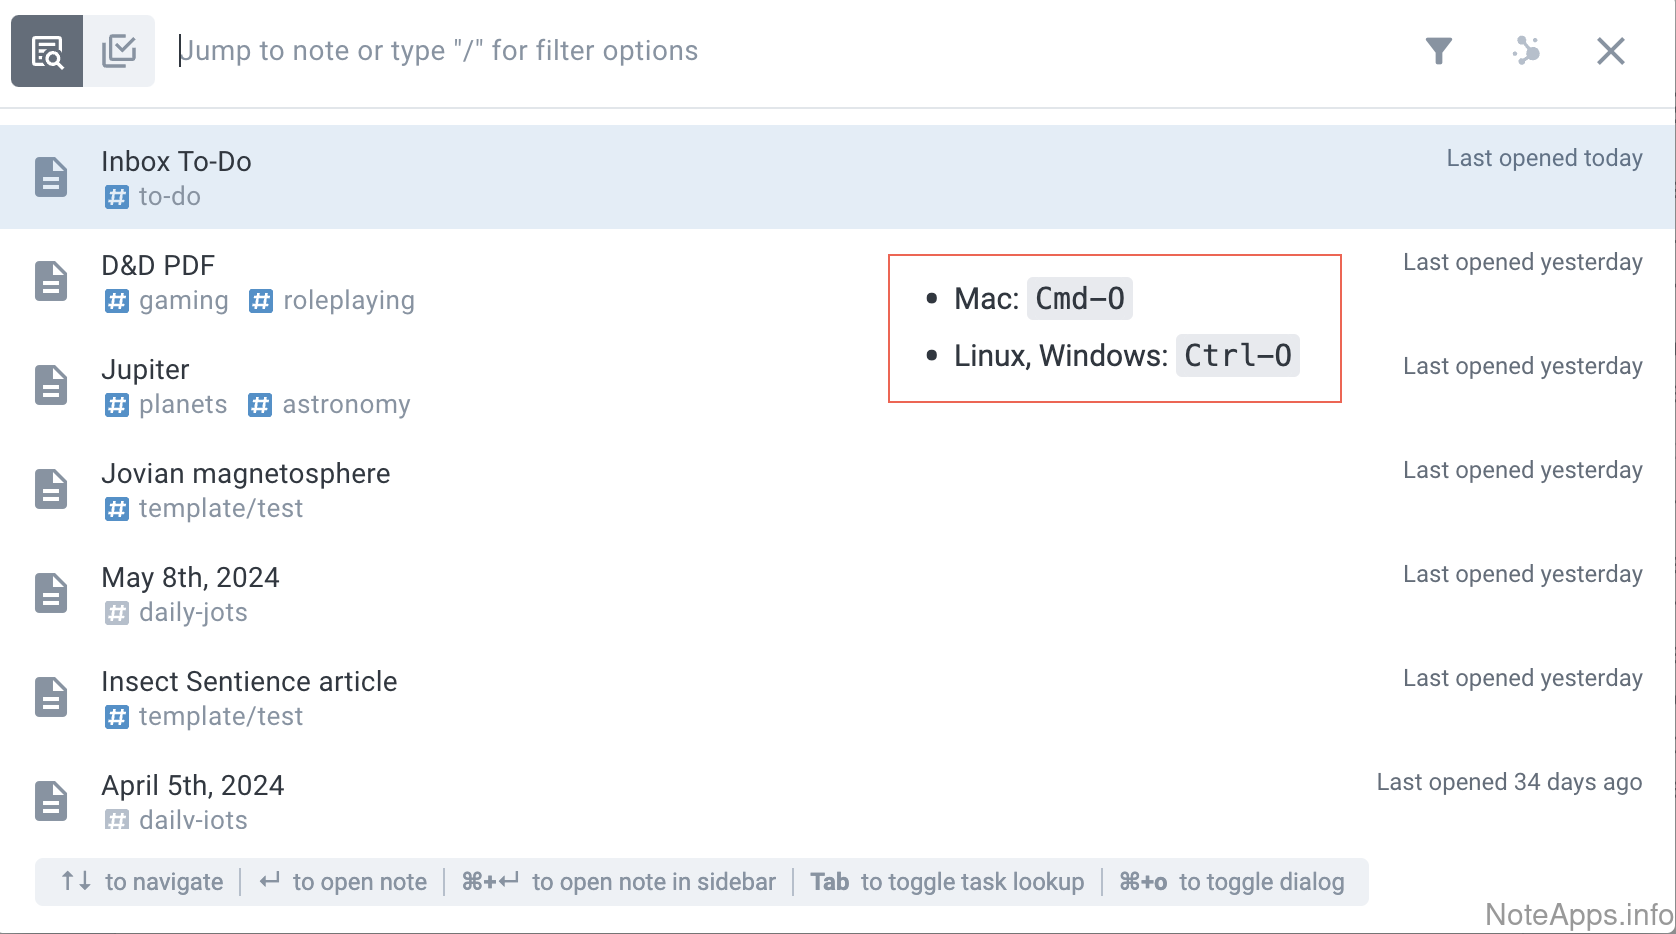Click the planets tag icon

point(117,405)
